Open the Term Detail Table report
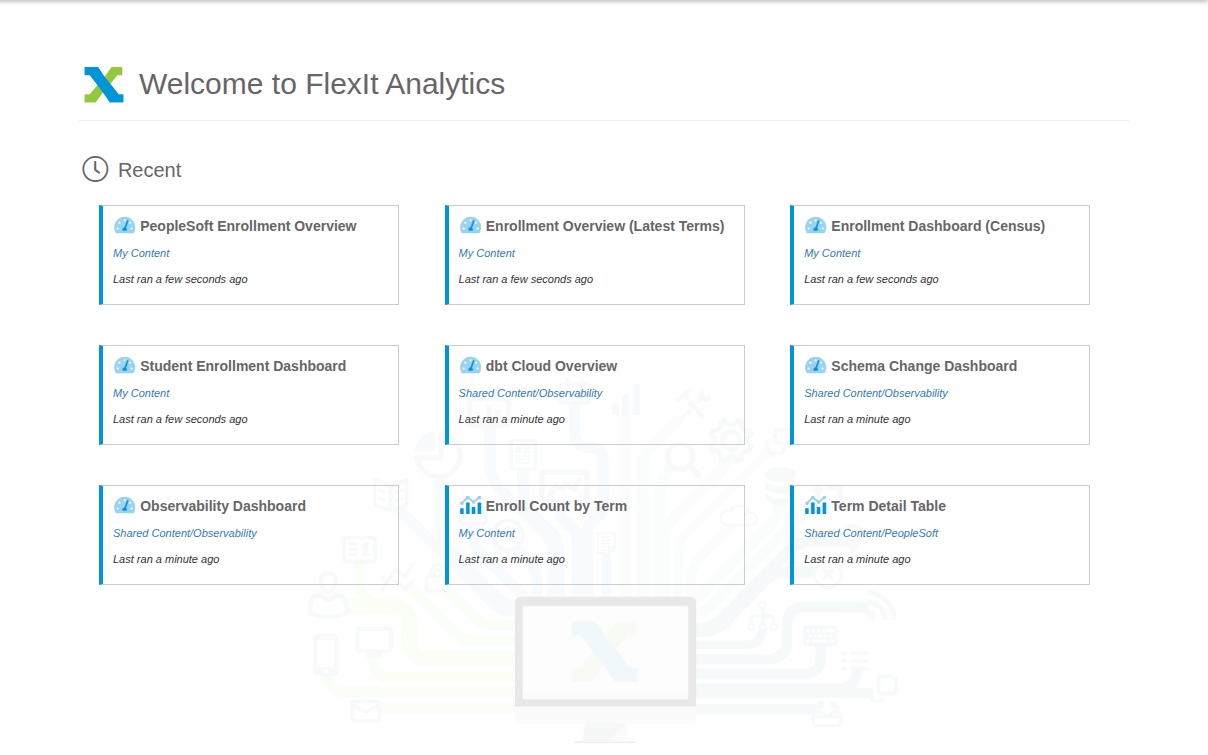Screen dimensions: 1208x755 click(x=888, y=506)
